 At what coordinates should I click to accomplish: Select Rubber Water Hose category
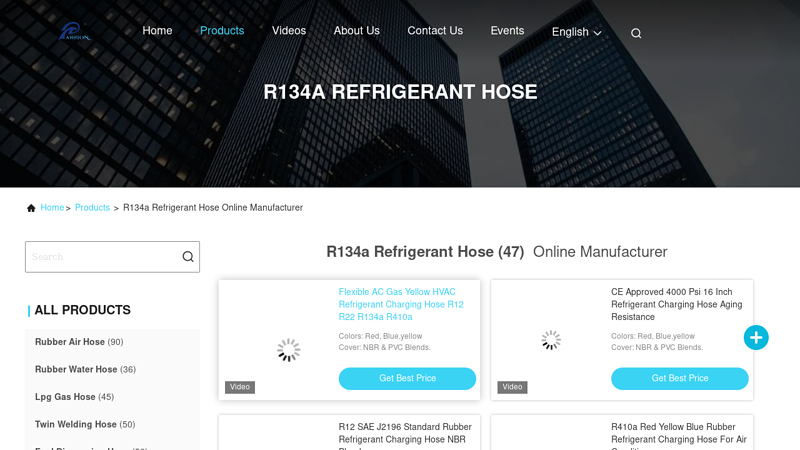[x=85, y=369]
